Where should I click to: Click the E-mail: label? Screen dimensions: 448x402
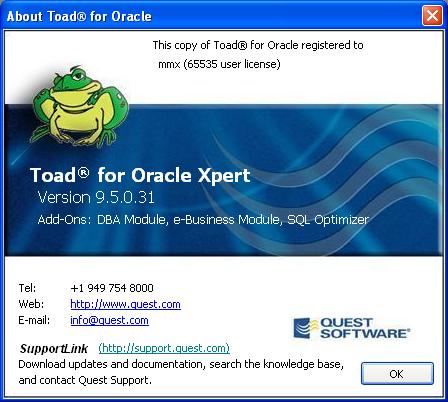(34, 320)
